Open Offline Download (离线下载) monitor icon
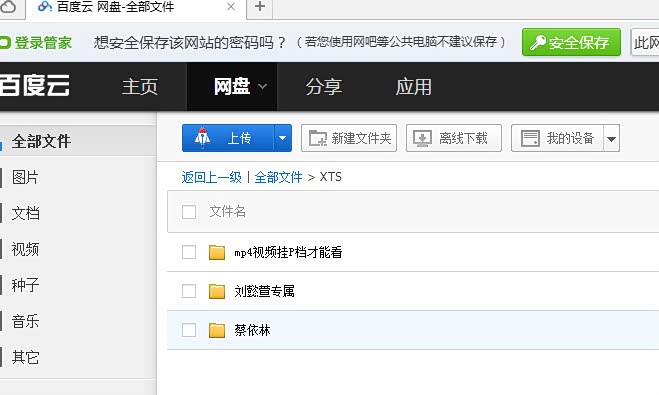The height and width of the screenshot is (395, 659). click(x=422, y=138)
